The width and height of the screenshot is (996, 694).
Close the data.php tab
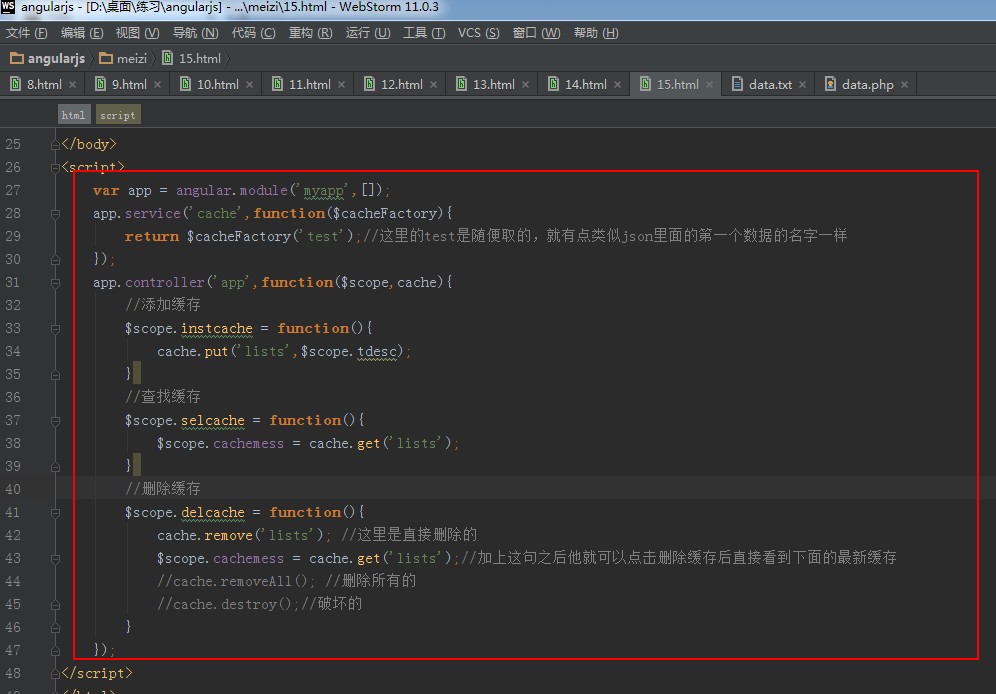coord(905,84)
